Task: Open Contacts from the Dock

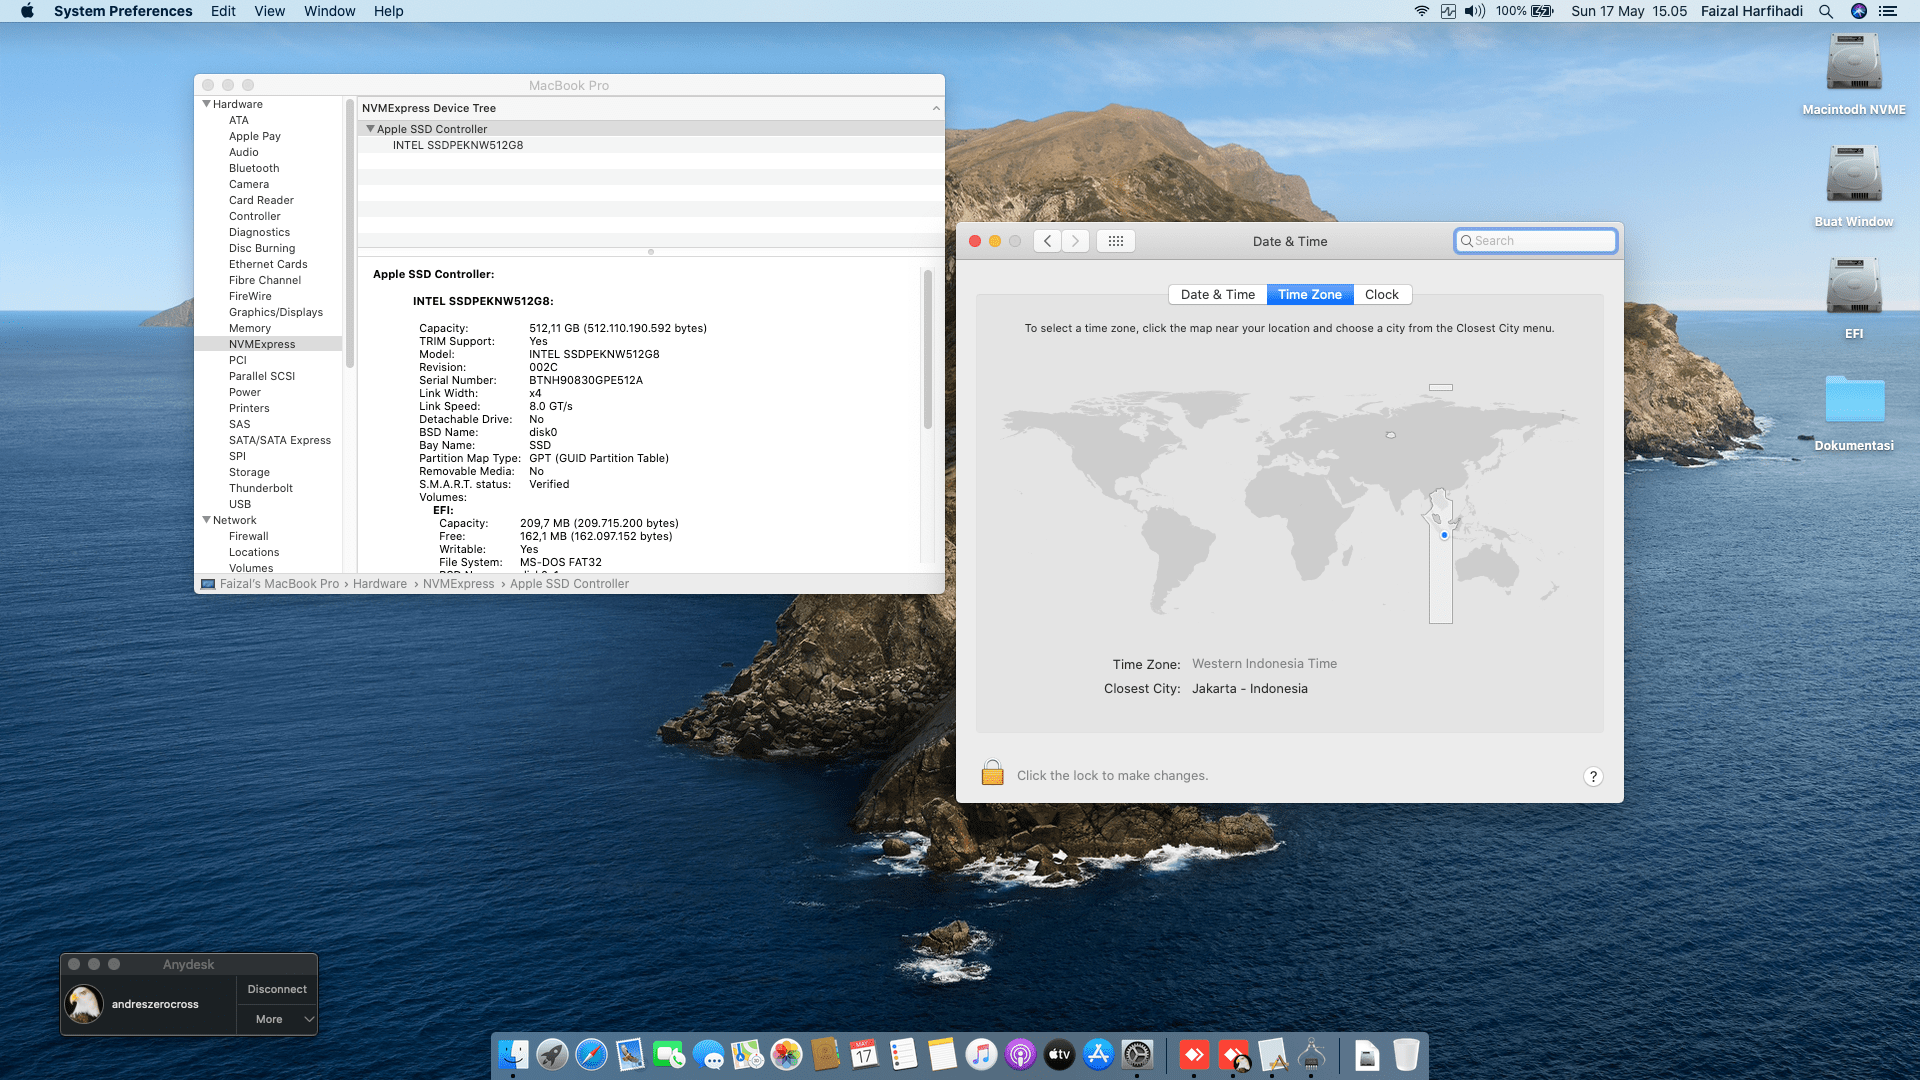Action: (825, 1054)
